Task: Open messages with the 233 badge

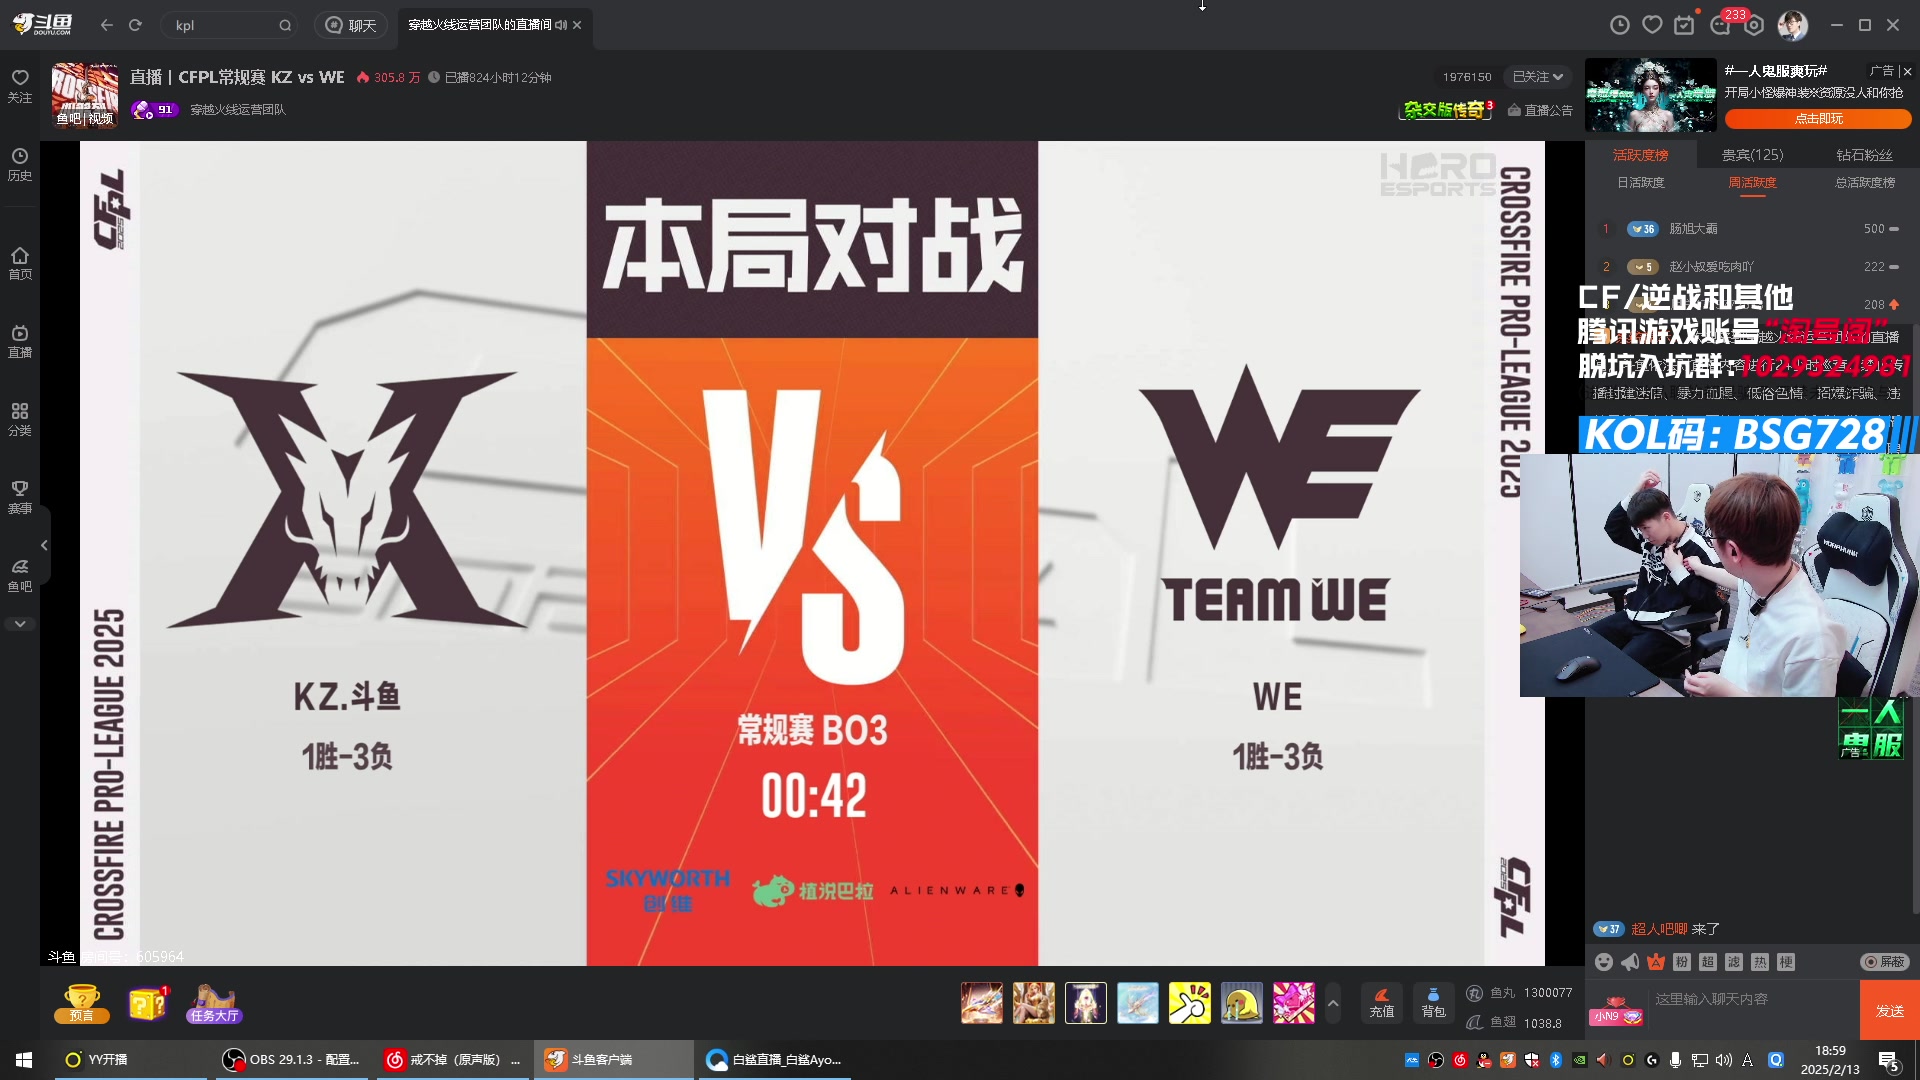Action: coord(1722,24)
